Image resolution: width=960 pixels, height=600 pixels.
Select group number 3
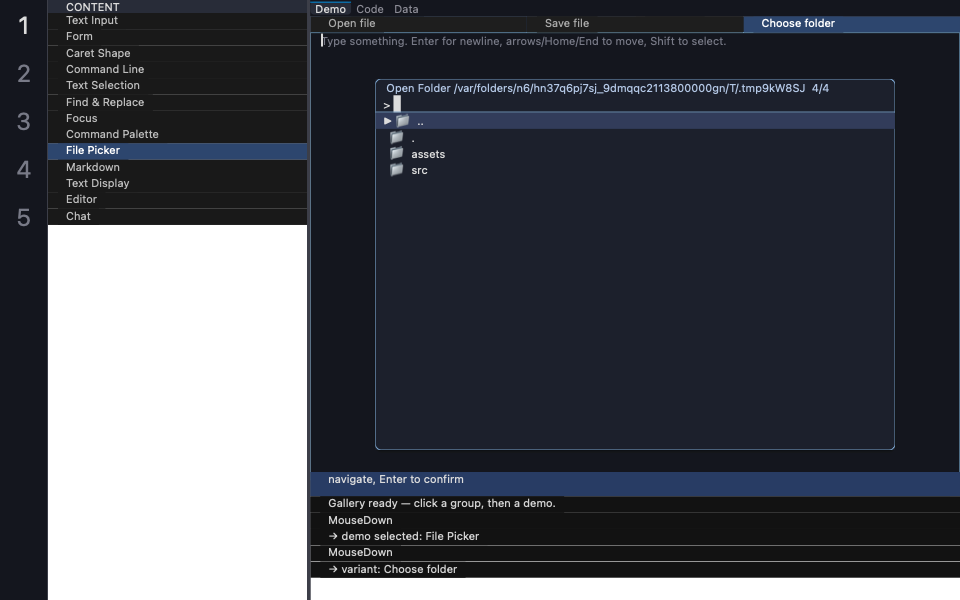tap(23, 122)
